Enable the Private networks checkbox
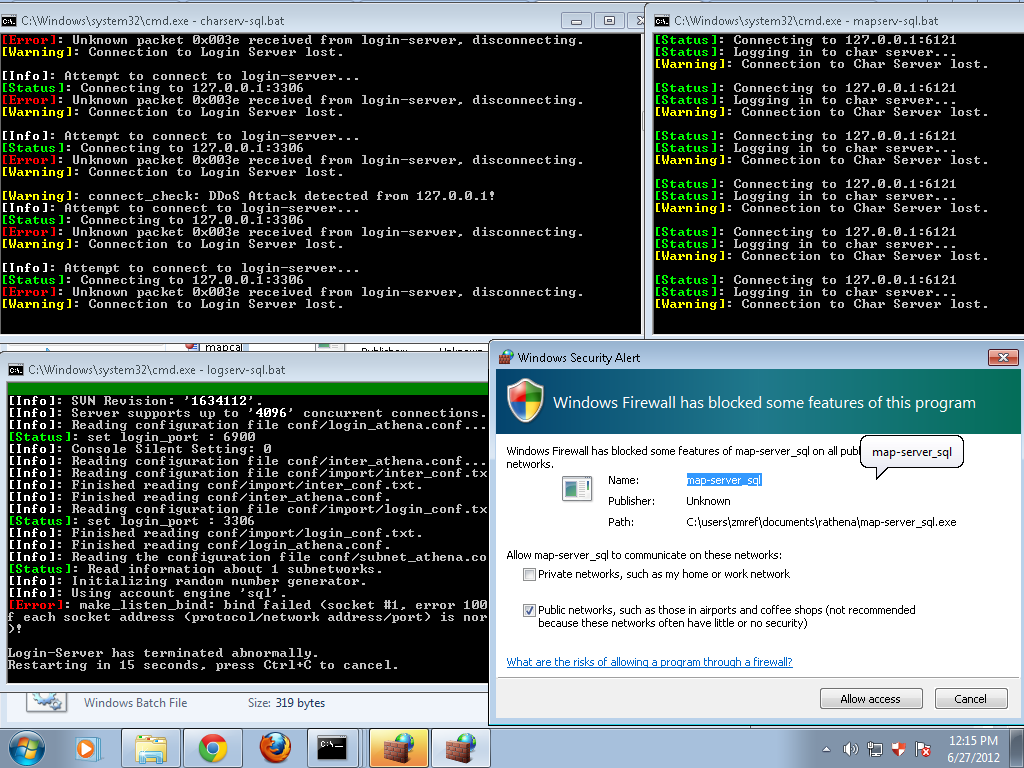Viewport: 1024px width, 768px height. coord(529,575)
